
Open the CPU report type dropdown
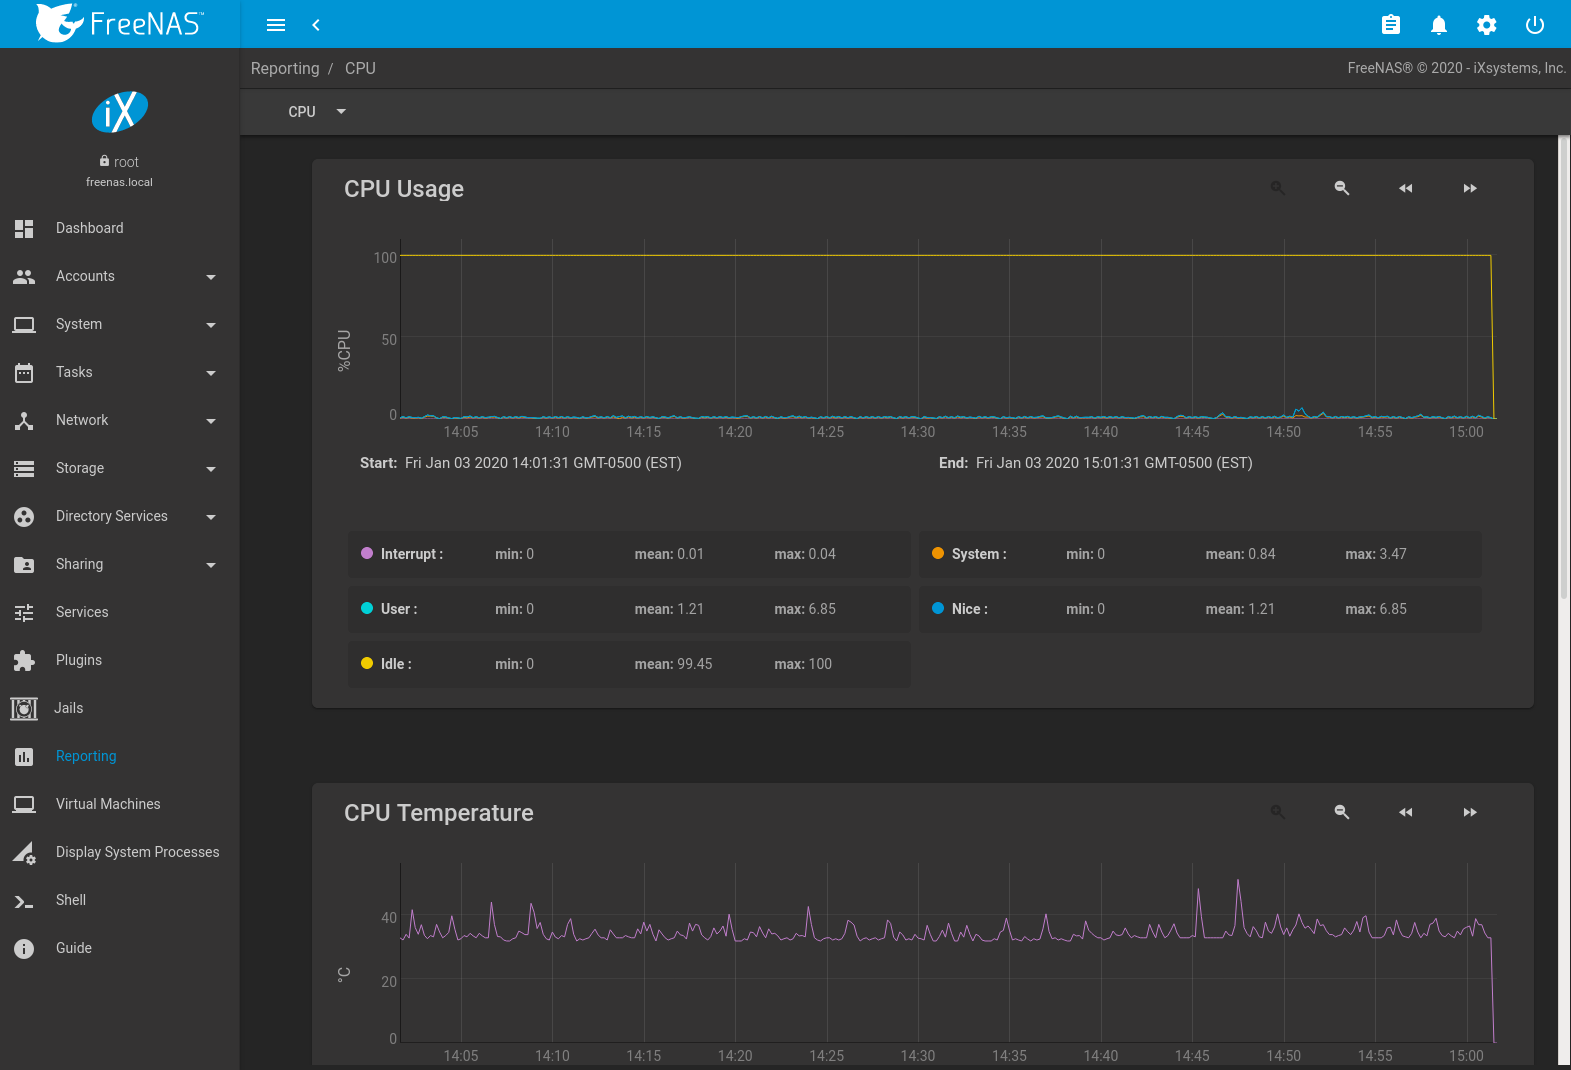[316, 112]
